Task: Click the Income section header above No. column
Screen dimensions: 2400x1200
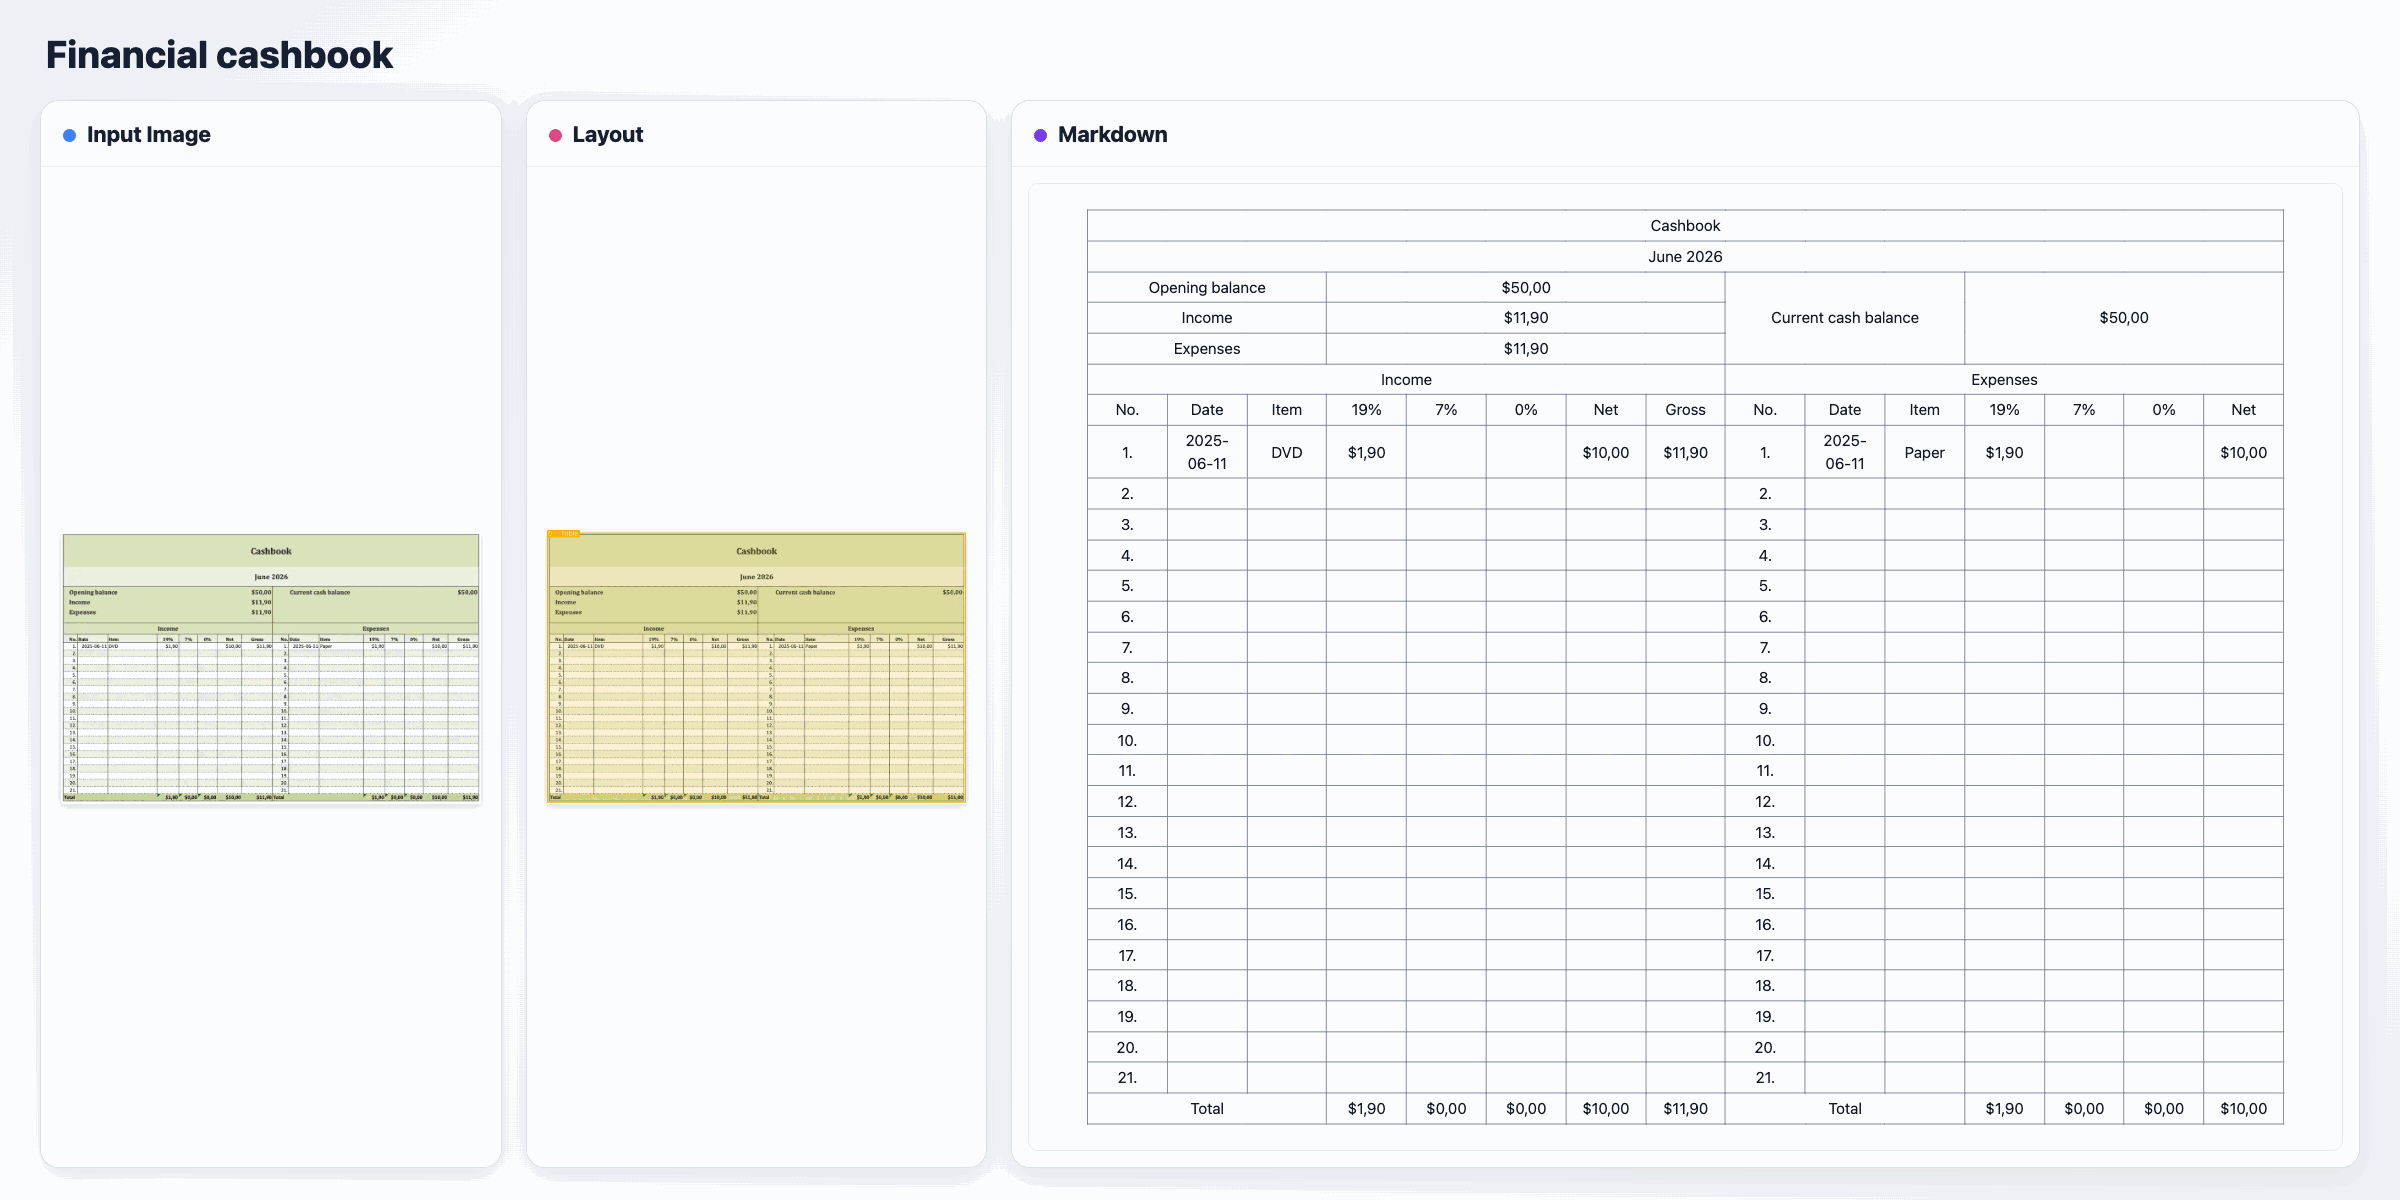Action: (1406, 380)
